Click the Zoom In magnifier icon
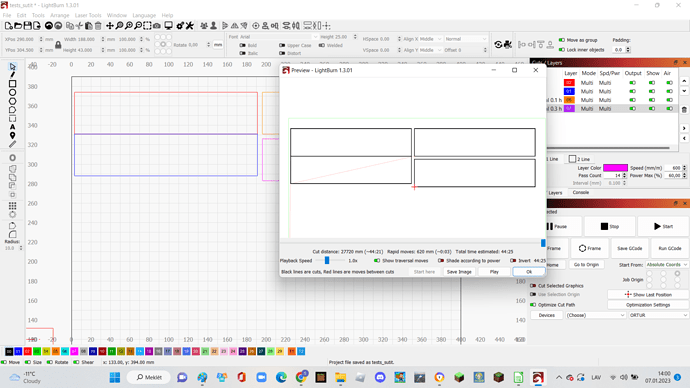 click(128, 26)
